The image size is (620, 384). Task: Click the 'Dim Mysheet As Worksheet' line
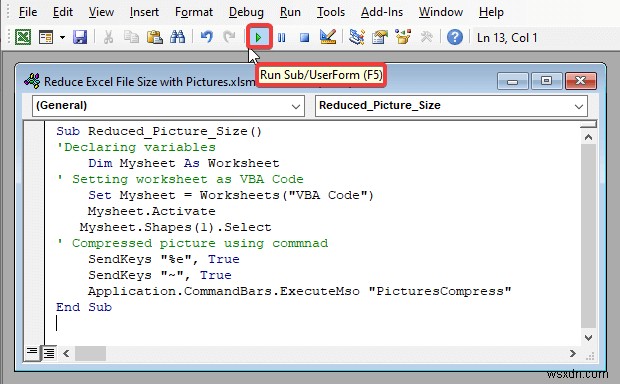point(183,163)
